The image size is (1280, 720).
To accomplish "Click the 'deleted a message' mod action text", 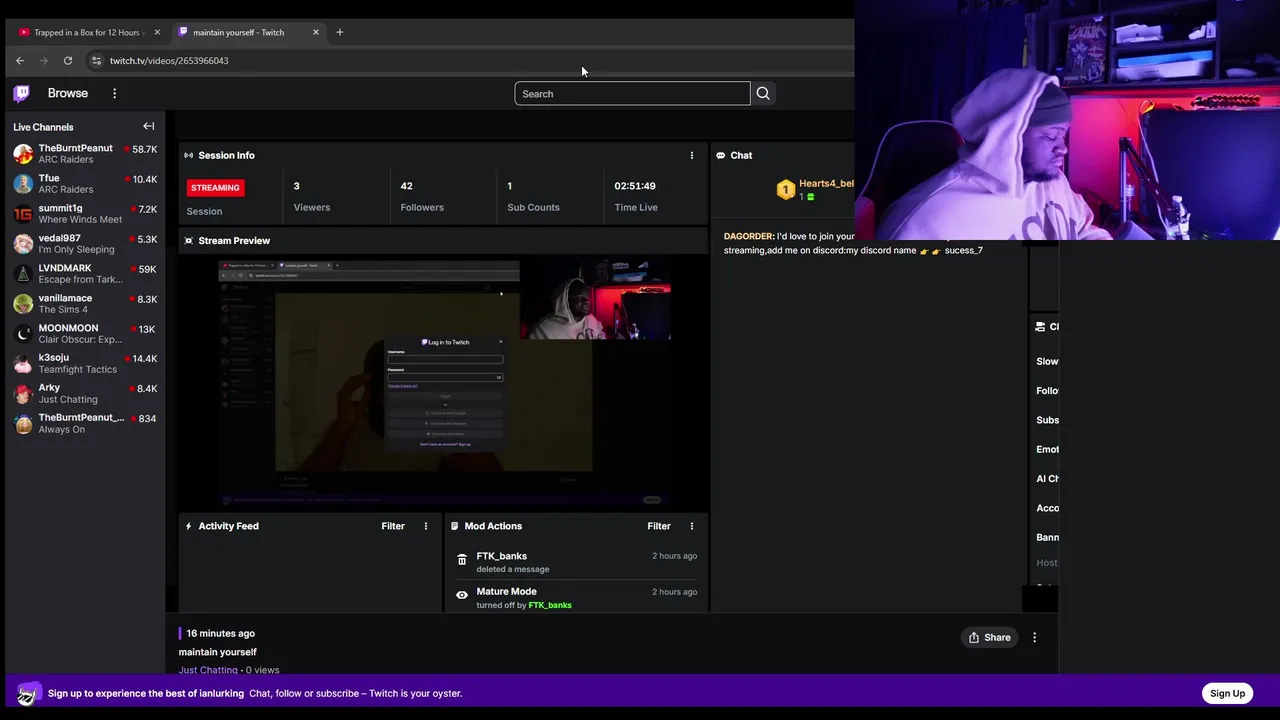I will (x=513, y=569).
